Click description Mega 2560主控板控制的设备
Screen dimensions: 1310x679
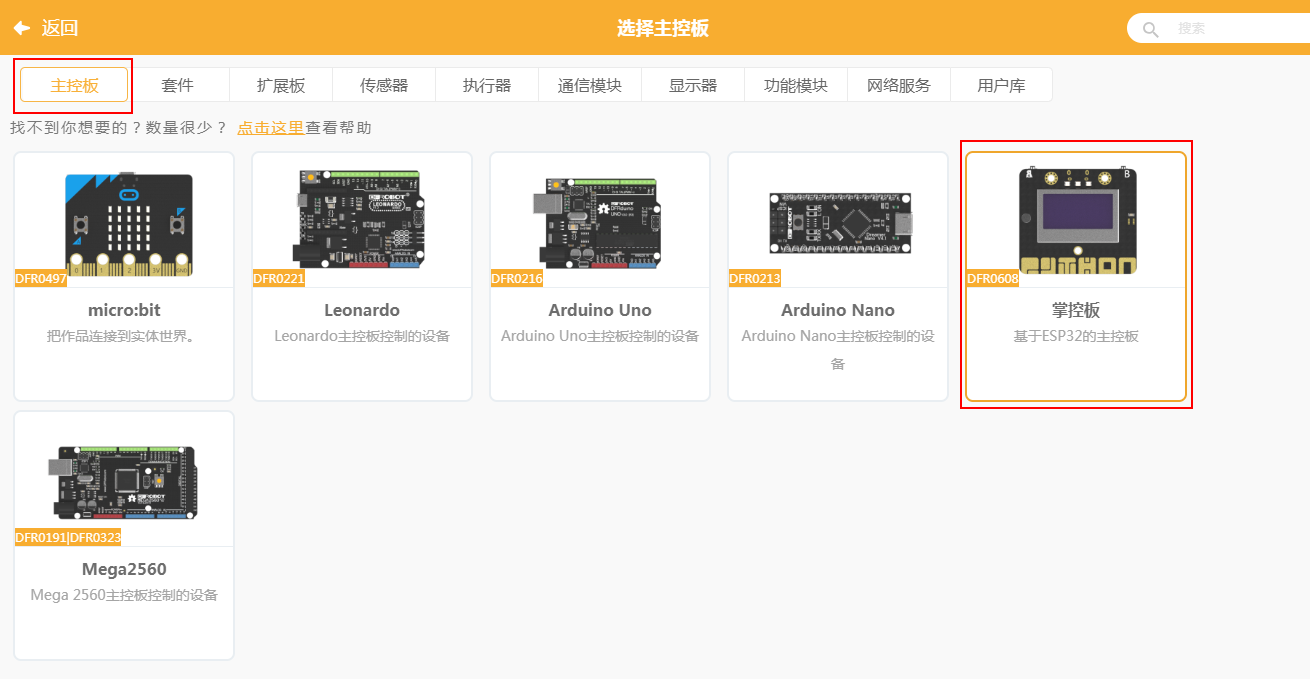pyautogui.click(x=124, y=595)
